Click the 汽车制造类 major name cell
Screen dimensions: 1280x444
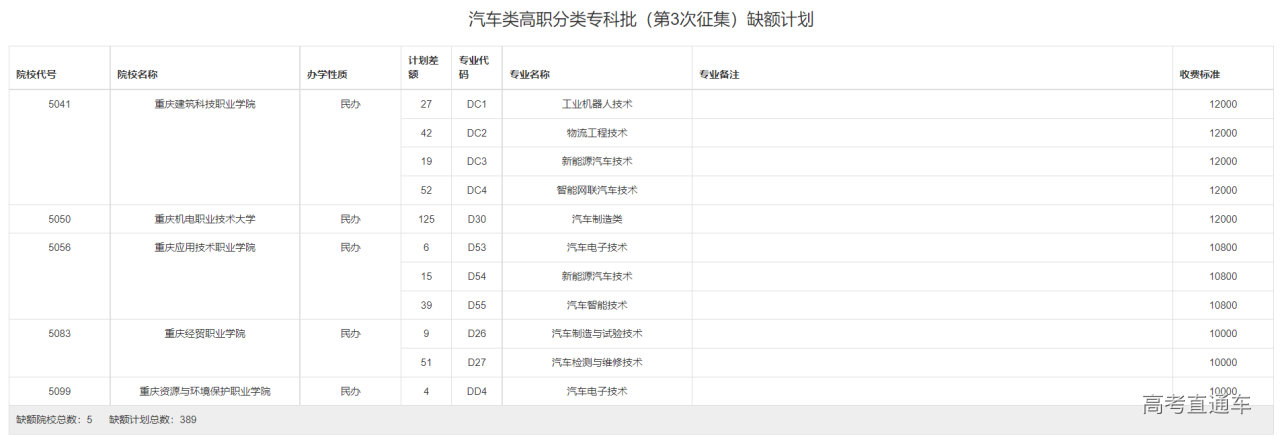(596, 219)
